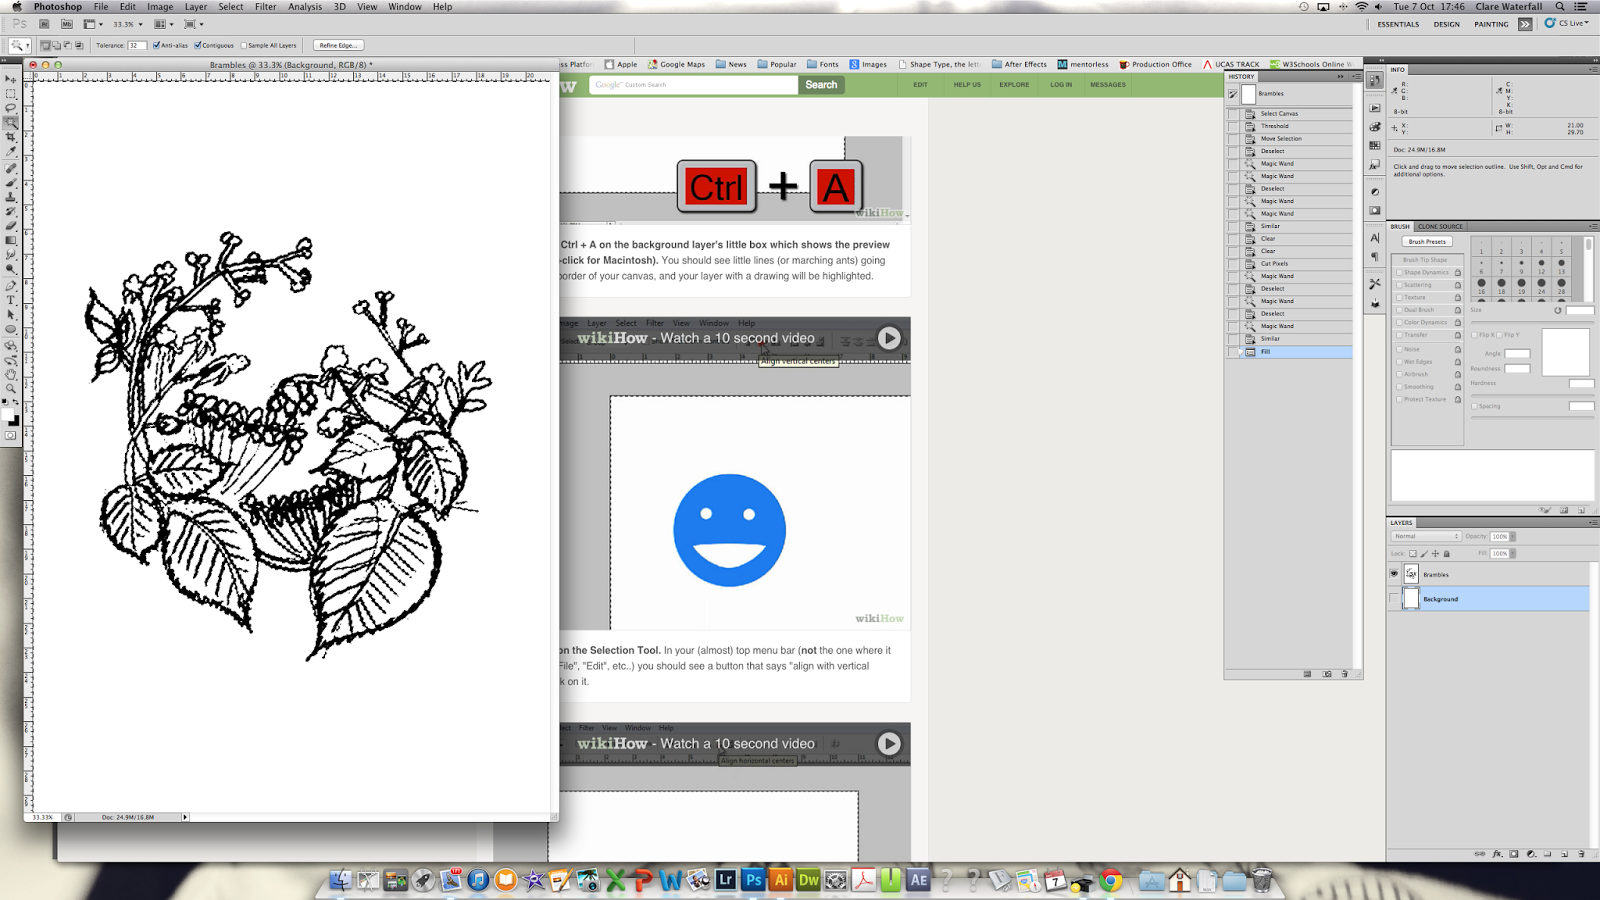
Task: Click Search button in the browser page
Action: [x=821, y=85]
